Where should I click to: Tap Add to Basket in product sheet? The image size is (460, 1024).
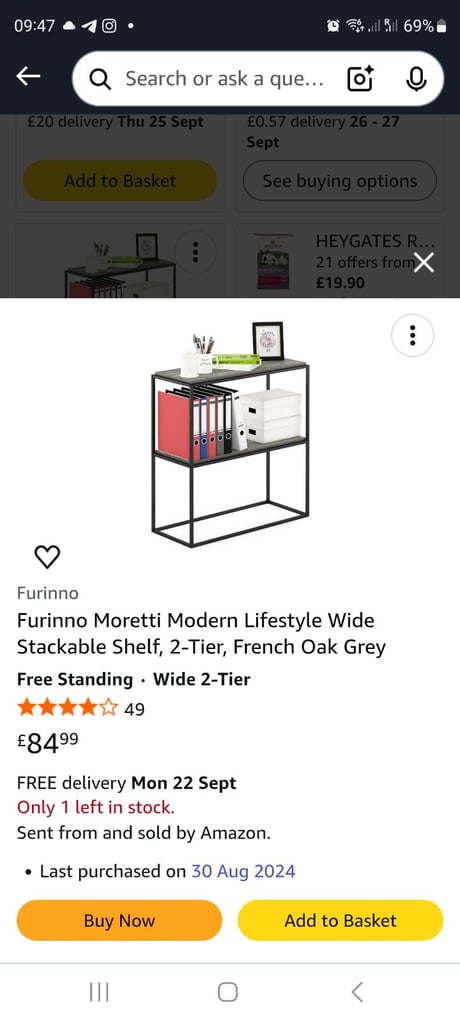click(x=340, y=920)
